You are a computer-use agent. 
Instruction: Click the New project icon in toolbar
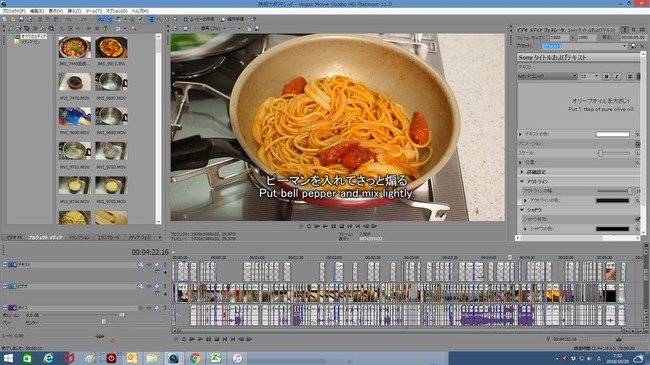(5, 19)
